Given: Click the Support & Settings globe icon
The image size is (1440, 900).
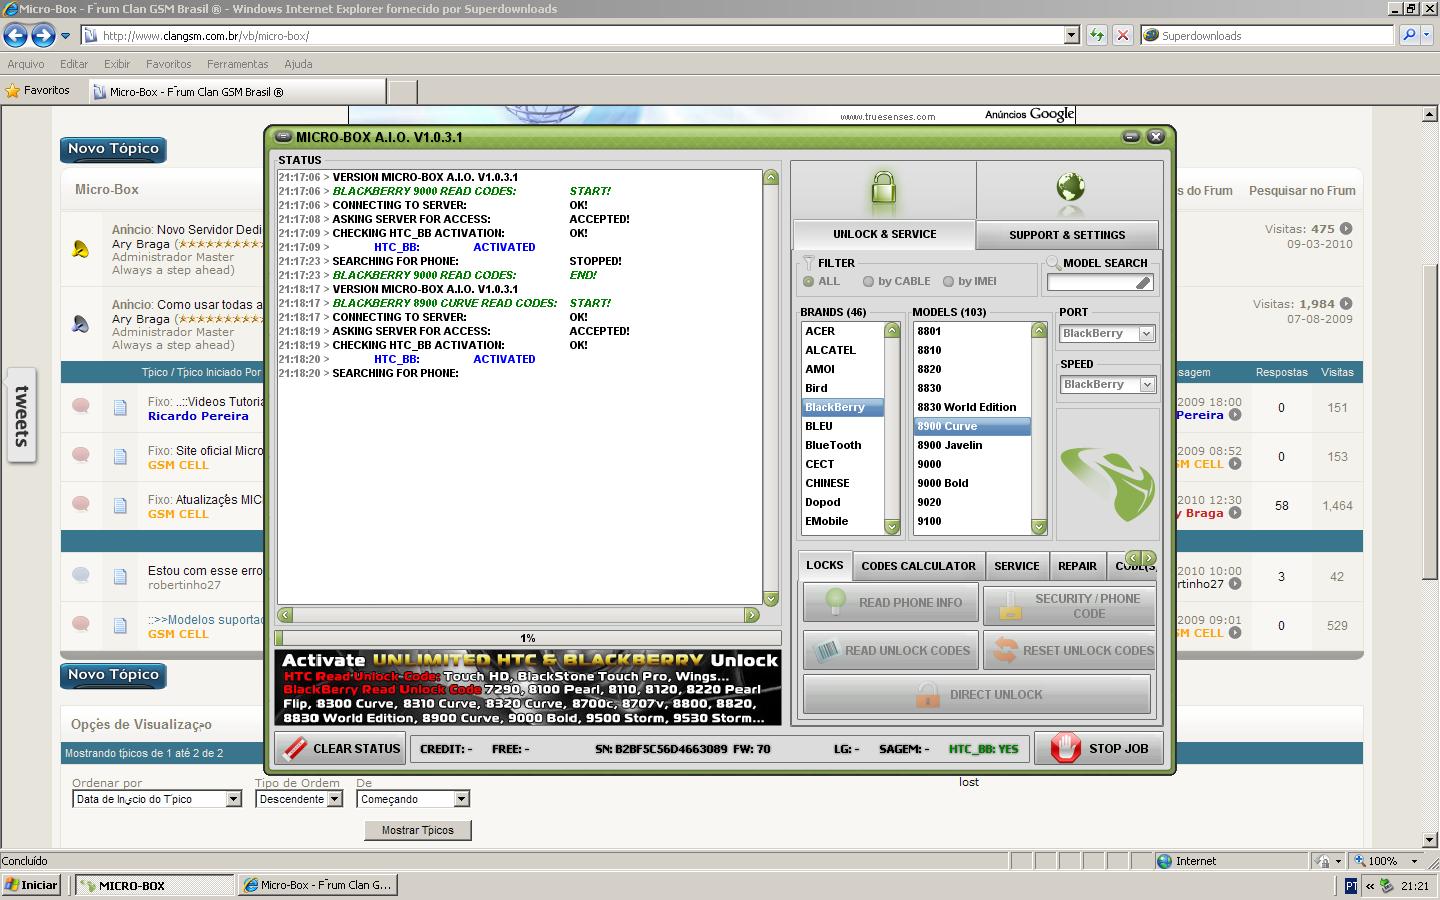Looking at the screenshot, I should click(x=1070, y=188).
